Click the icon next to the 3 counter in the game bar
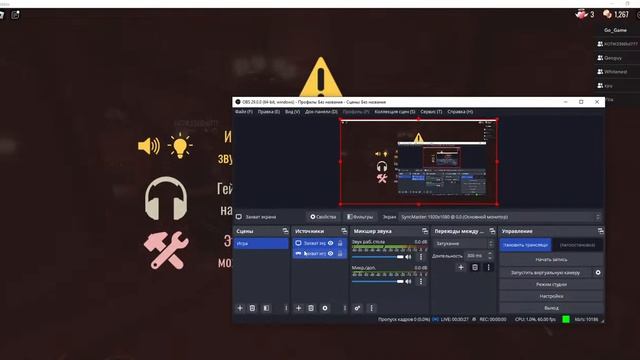Viewport: 640px width, 360px height. point(581,14)
